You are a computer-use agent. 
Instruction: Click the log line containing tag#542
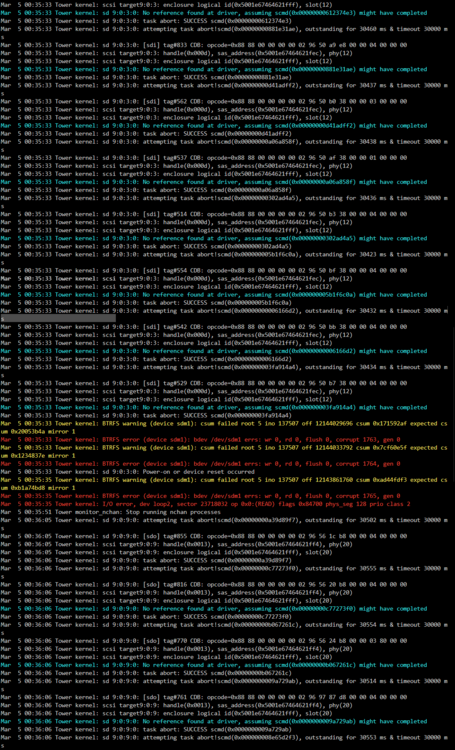[204, 327]
